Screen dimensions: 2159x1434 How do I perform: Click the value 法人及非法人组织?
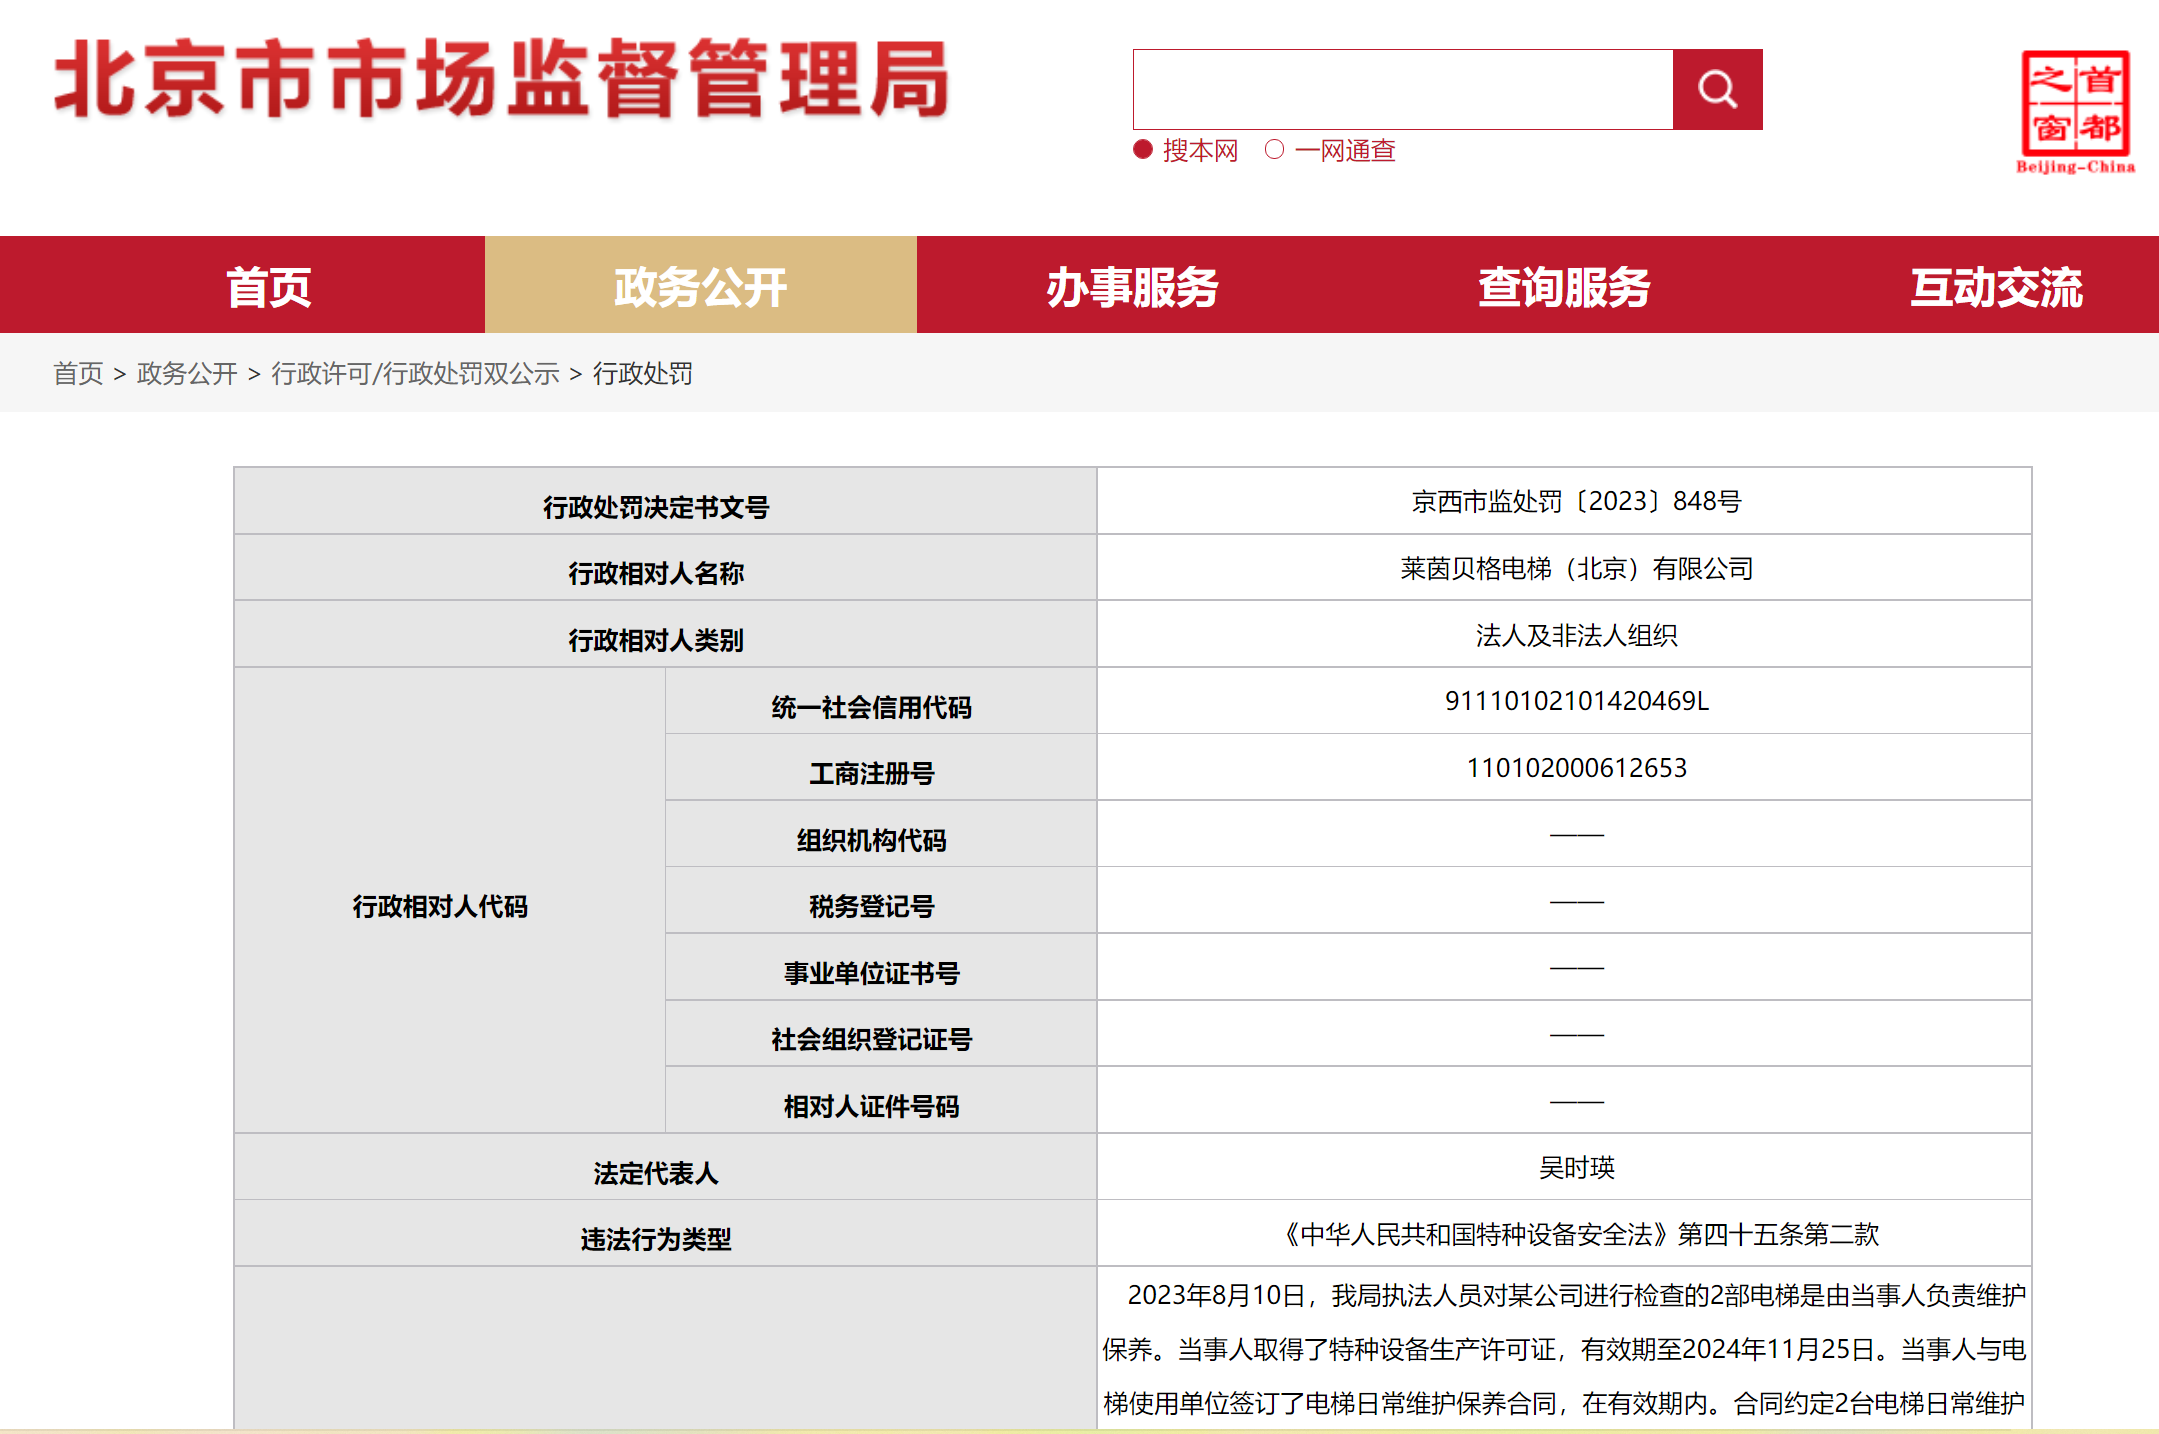pyautogui.click(x=1576, y=635)
